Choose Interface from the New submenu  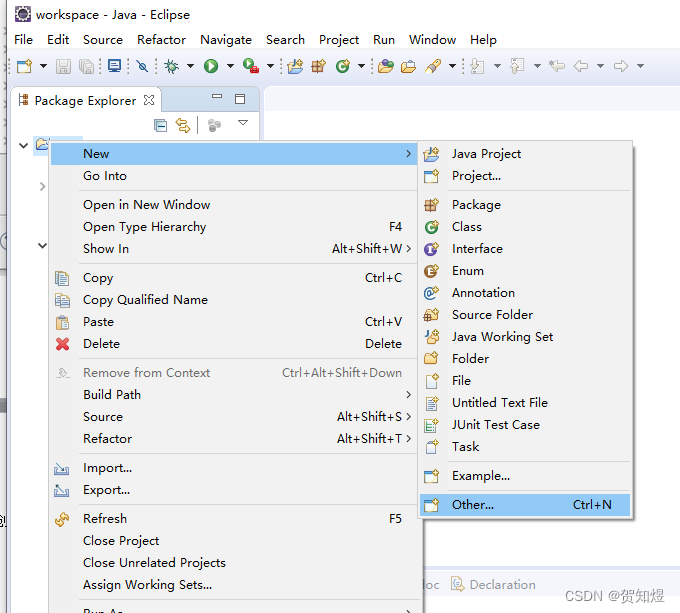[x=525, y=249]
